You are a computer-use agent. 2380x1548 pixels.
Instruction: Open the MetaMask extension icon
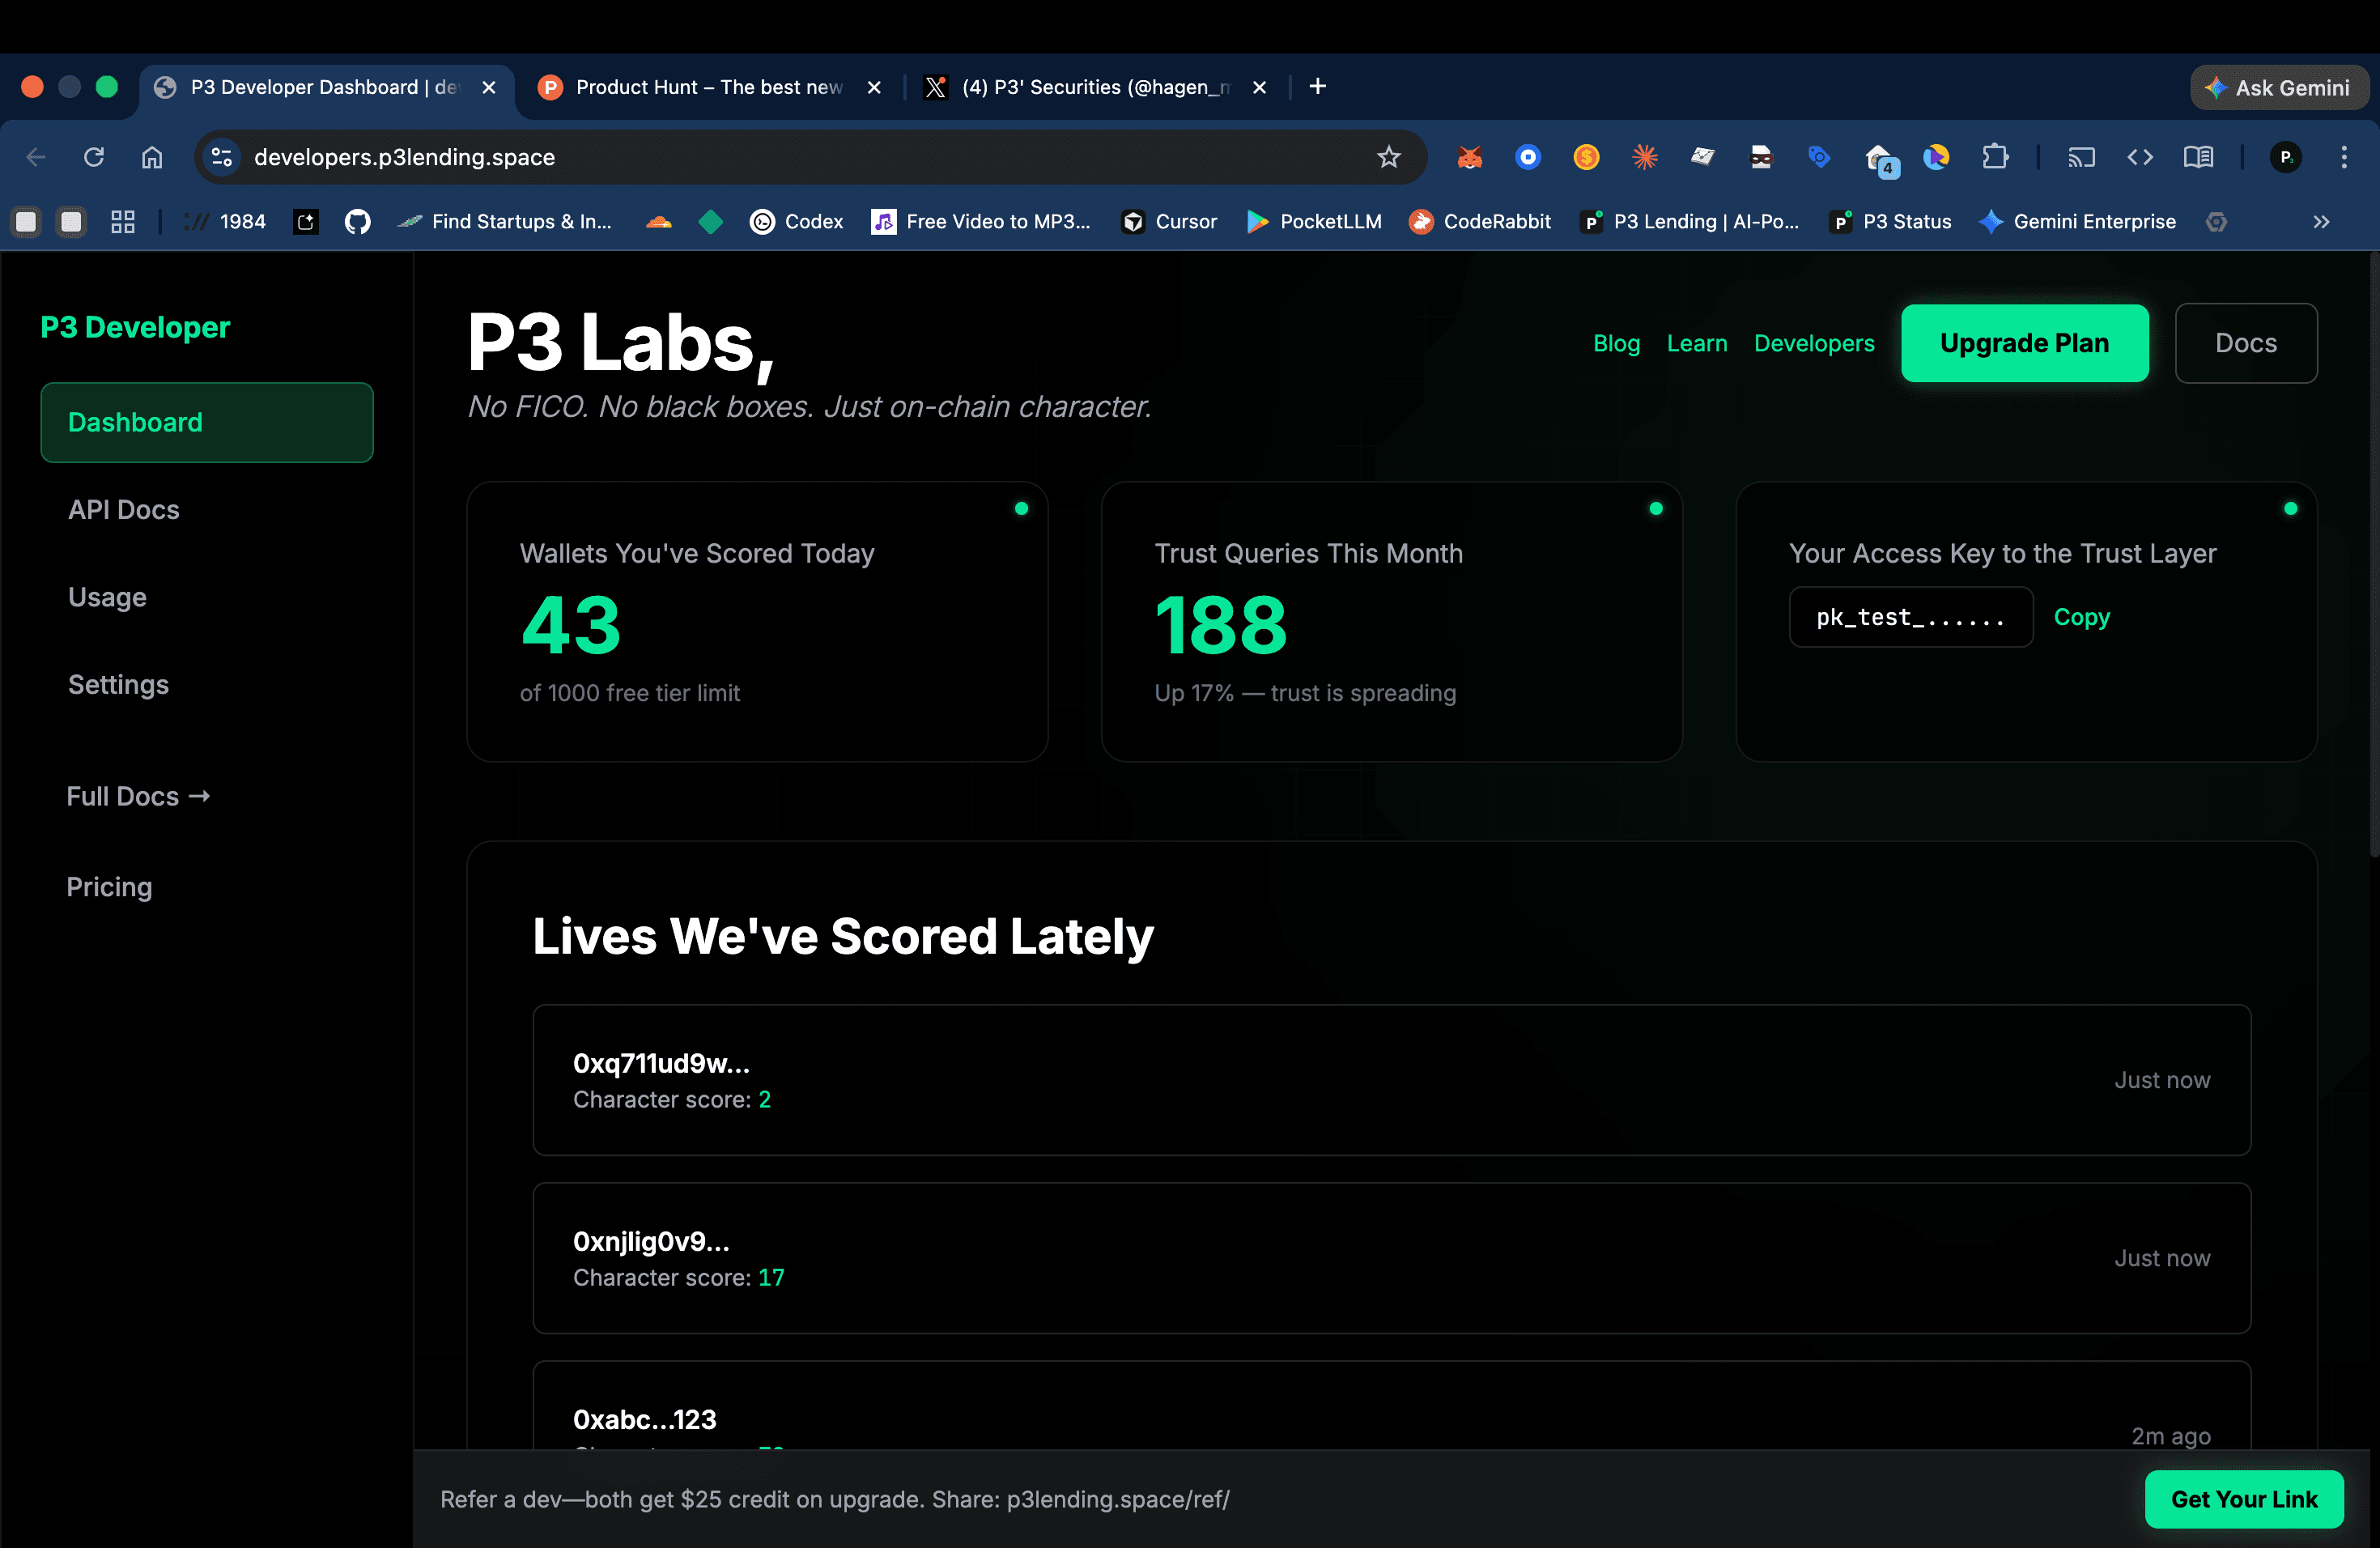coord(1469,157)
